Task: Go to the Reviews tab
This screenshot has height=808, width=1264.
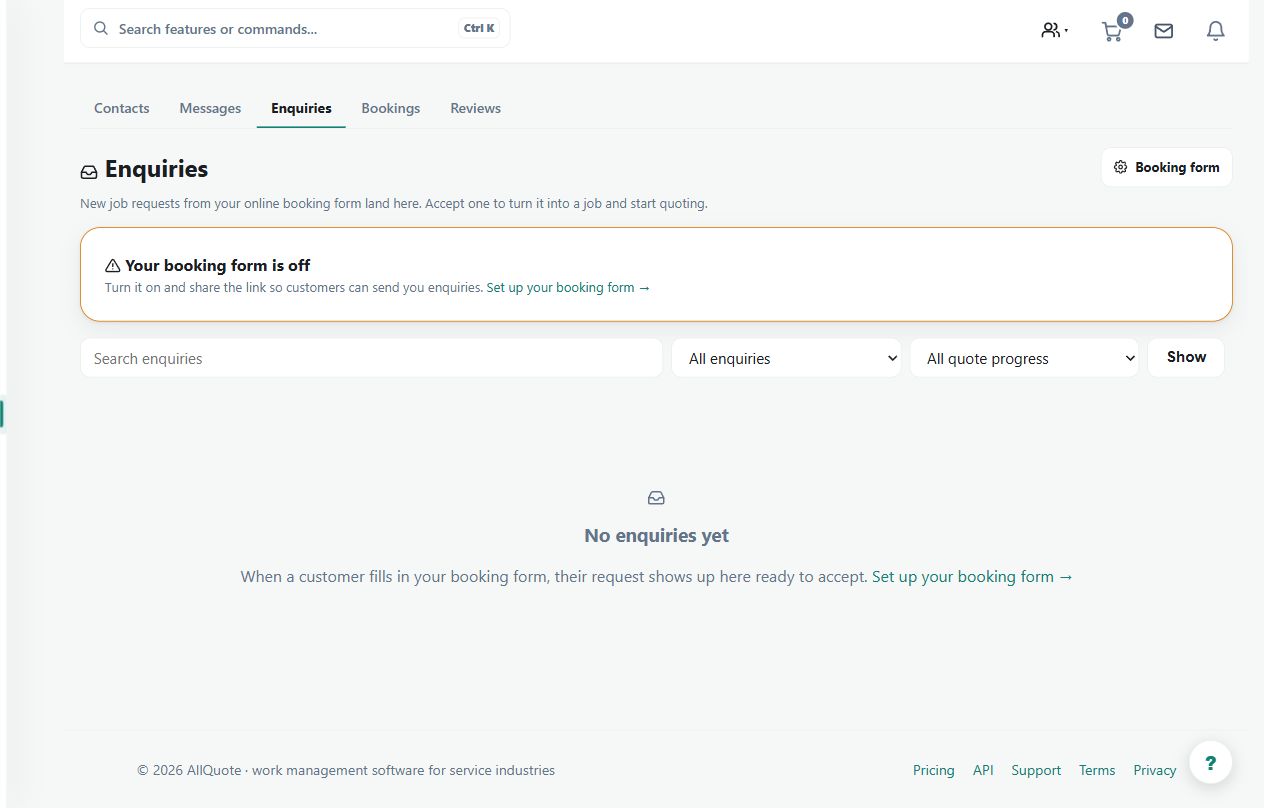Action: click(475, 108)
